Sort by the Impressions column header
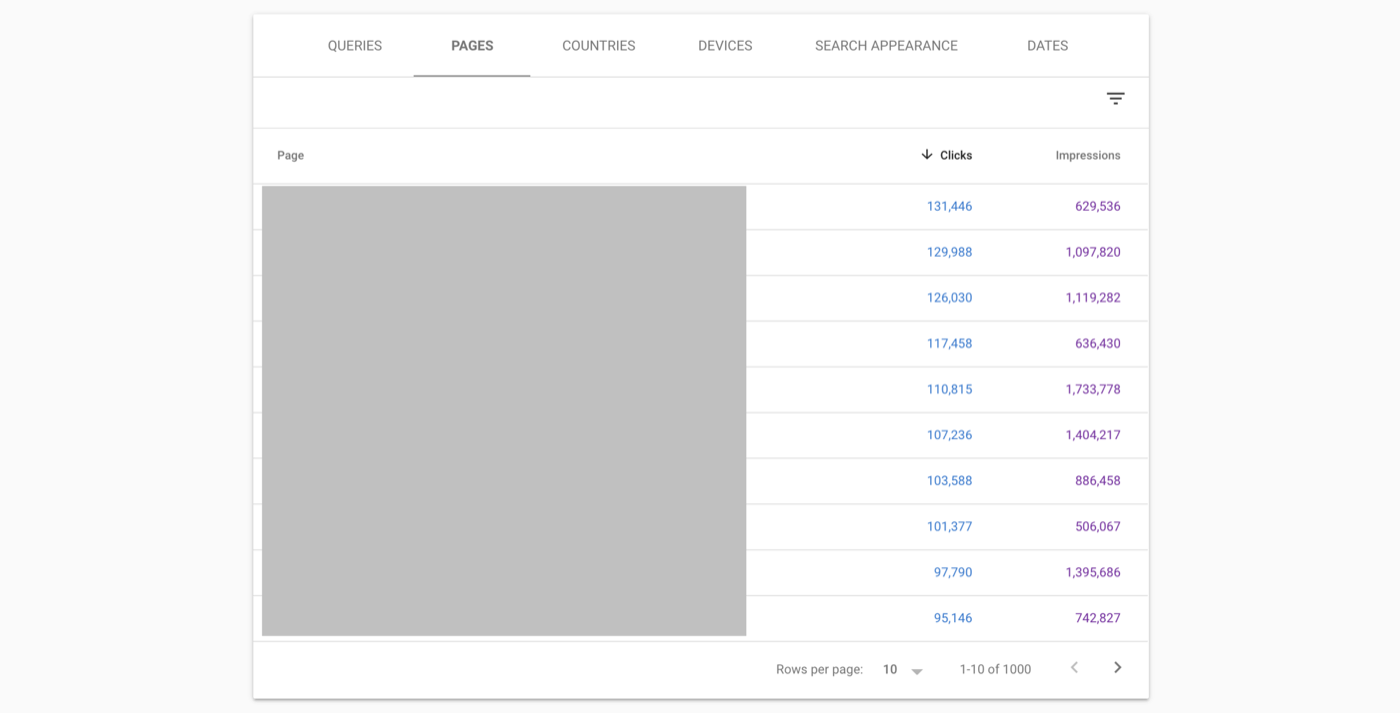Image resolution: width=1400 pixels, height=713 pixels. pyautogui.click(x=1088, y=155)
